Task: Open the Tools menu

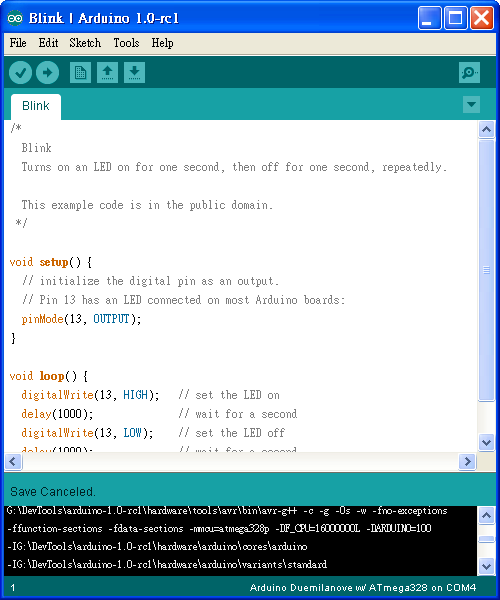Action: point(126,43)
